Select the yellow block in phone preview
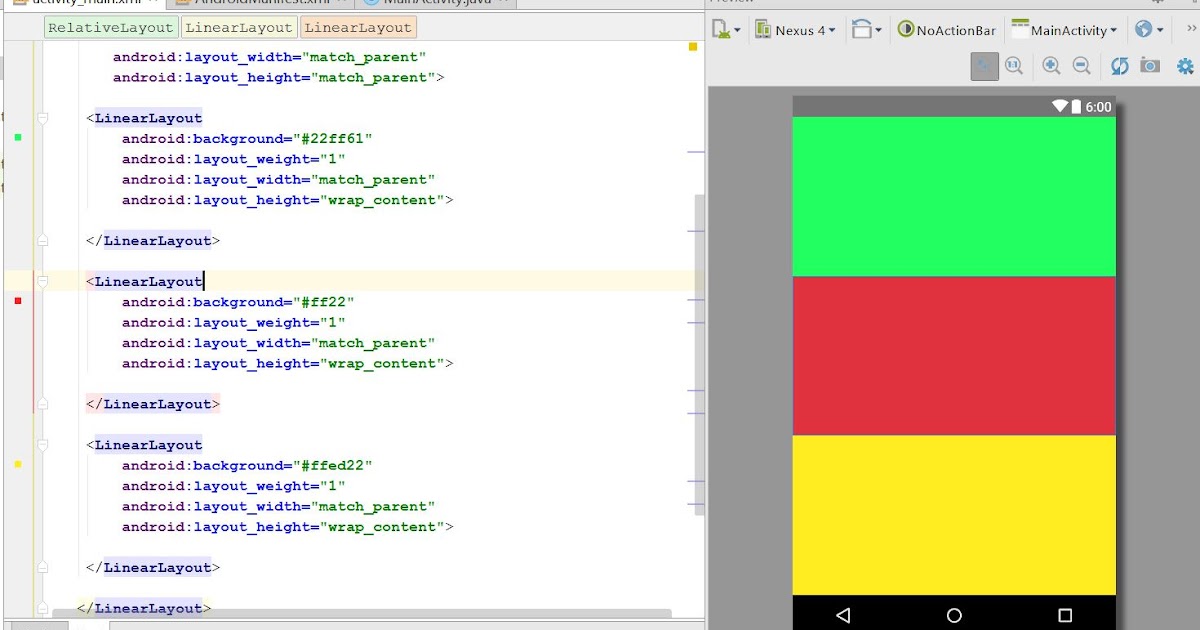 point(954,515)
